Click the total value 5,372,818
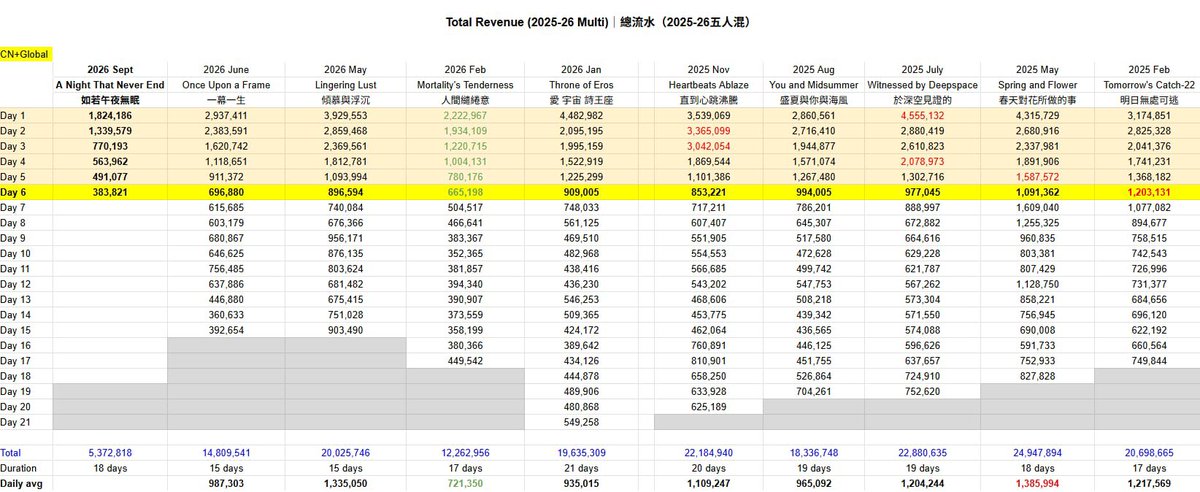 (112, 452)
